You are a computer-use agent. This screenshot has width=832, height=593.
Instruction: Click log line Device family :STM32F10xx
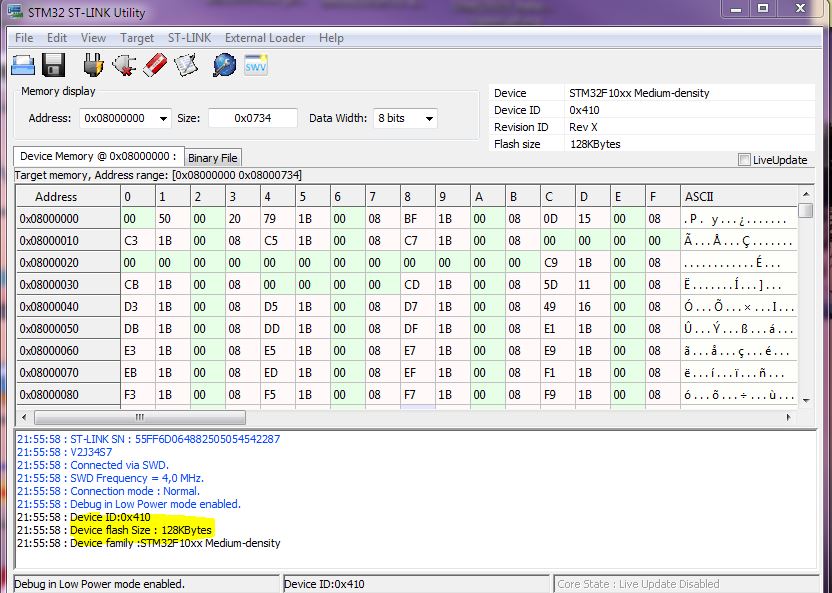coord(148,543)
